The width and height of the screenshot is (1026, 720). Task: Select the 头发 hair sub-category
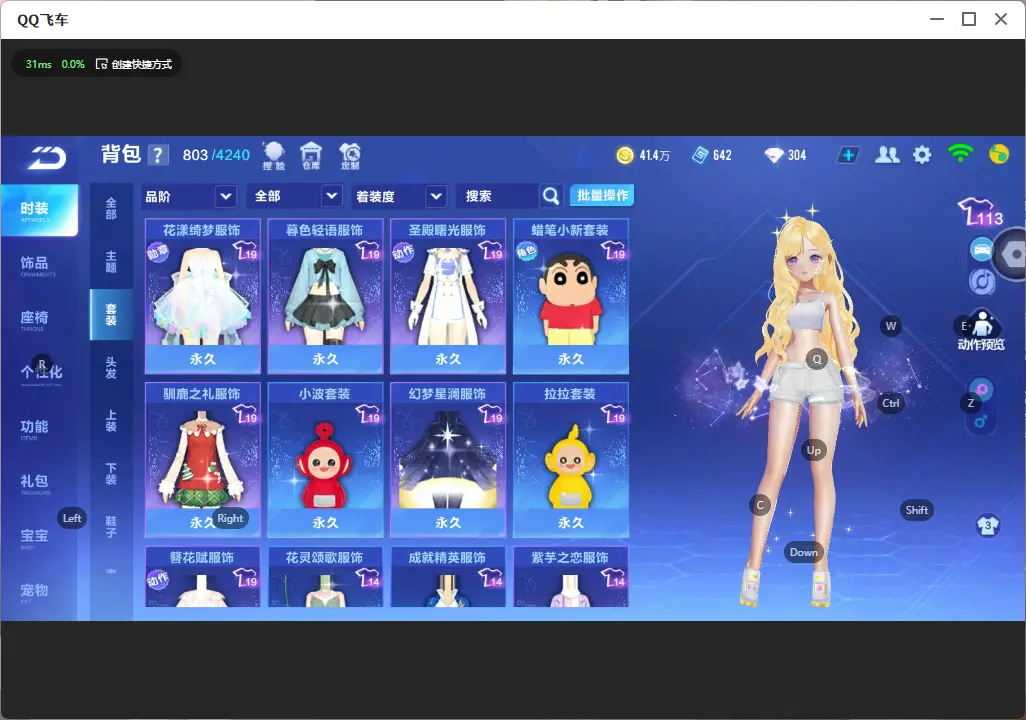pyautogui.click(x=111, y=368)
